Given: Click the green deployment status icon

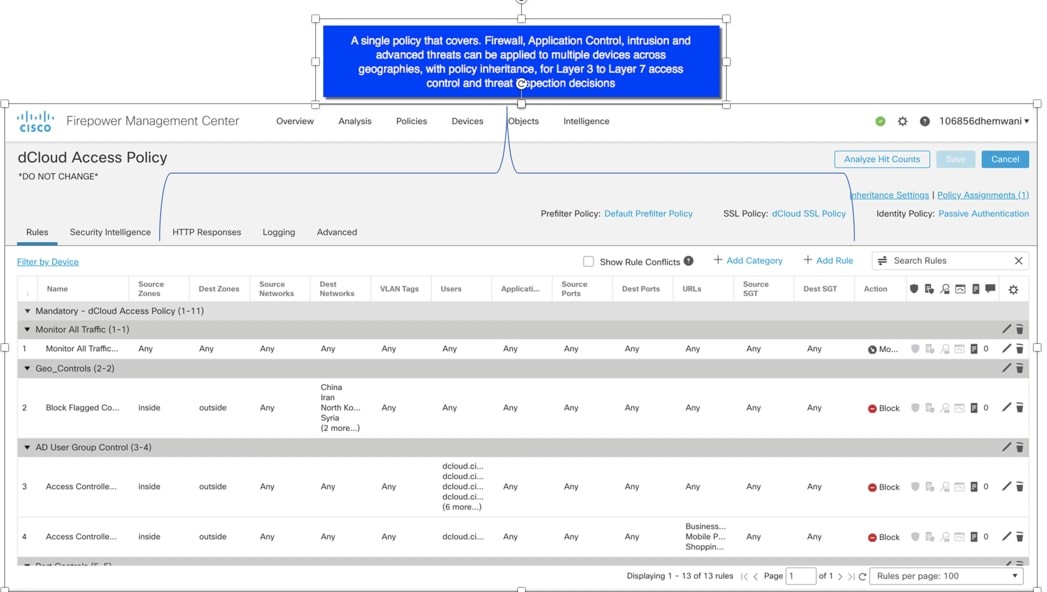Looking at the screenshot, I should click(x=880, y=121).
